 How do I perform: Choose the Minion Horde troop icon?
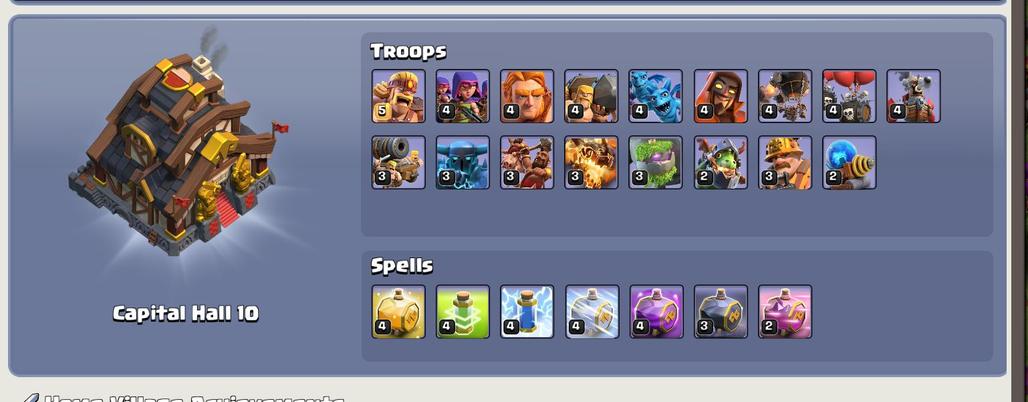coord(656,96)
